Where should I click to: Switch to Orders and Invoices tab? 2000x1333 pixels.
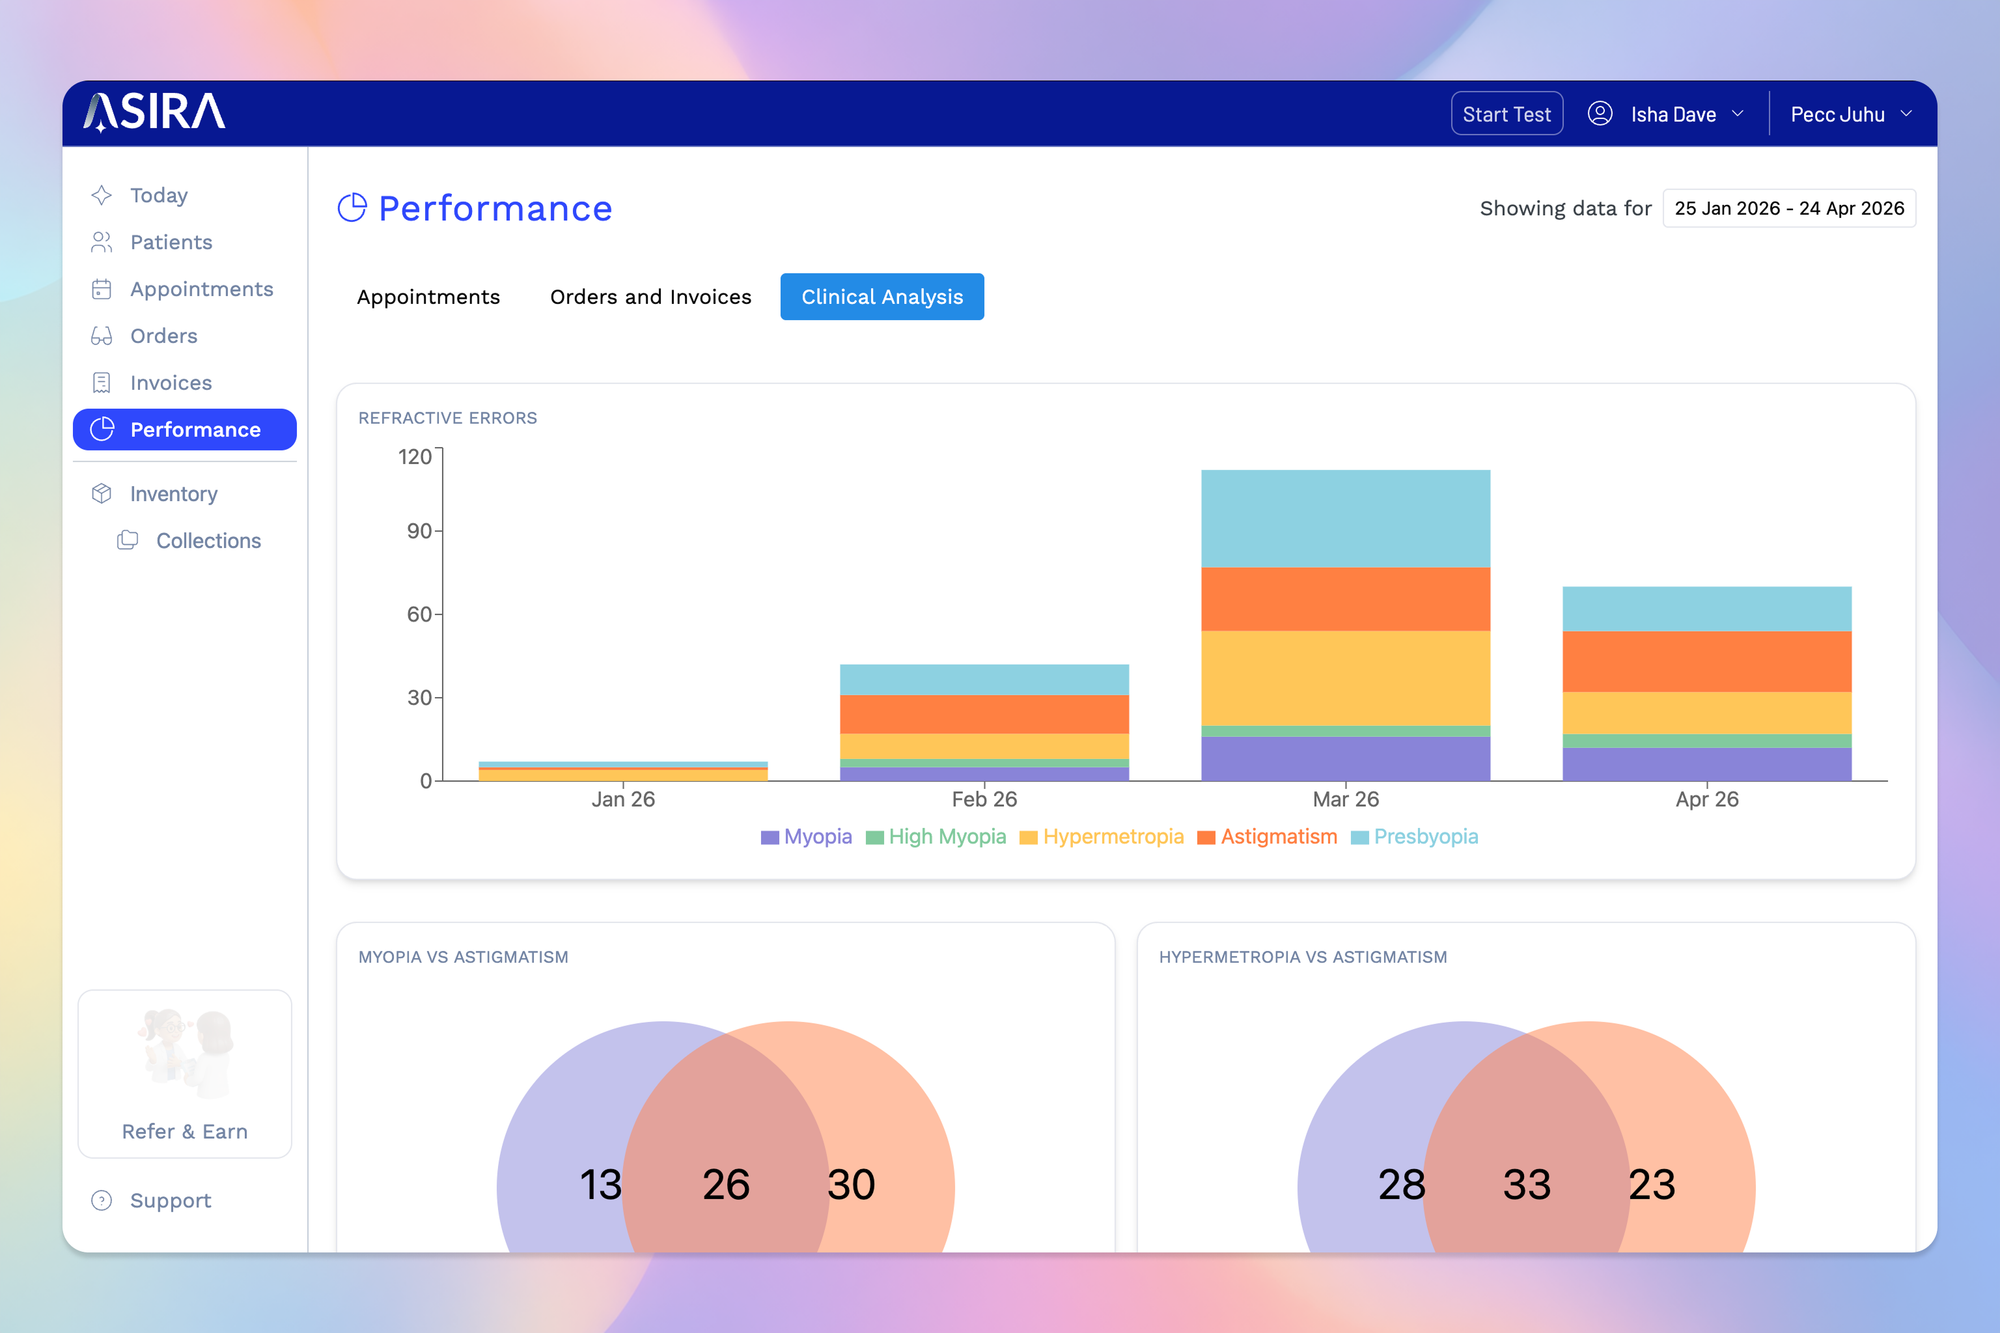coord(650,297)
